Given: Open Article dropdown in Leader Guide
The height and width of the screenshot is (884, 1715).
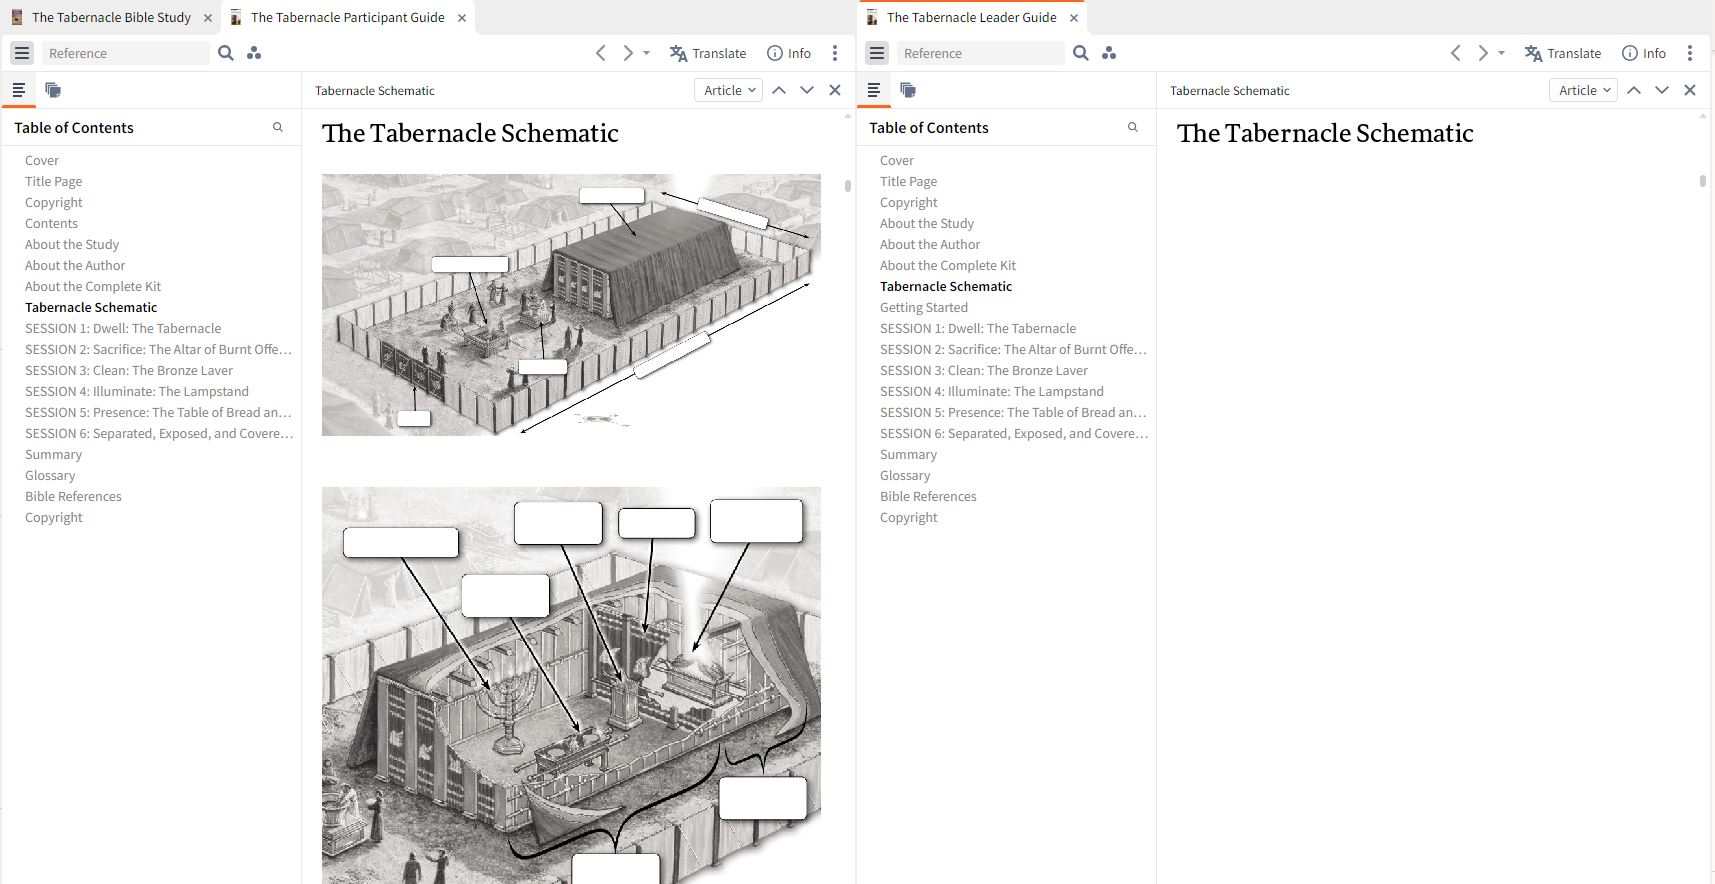Looking at the screenshot, I should [x=1584, y=90].
